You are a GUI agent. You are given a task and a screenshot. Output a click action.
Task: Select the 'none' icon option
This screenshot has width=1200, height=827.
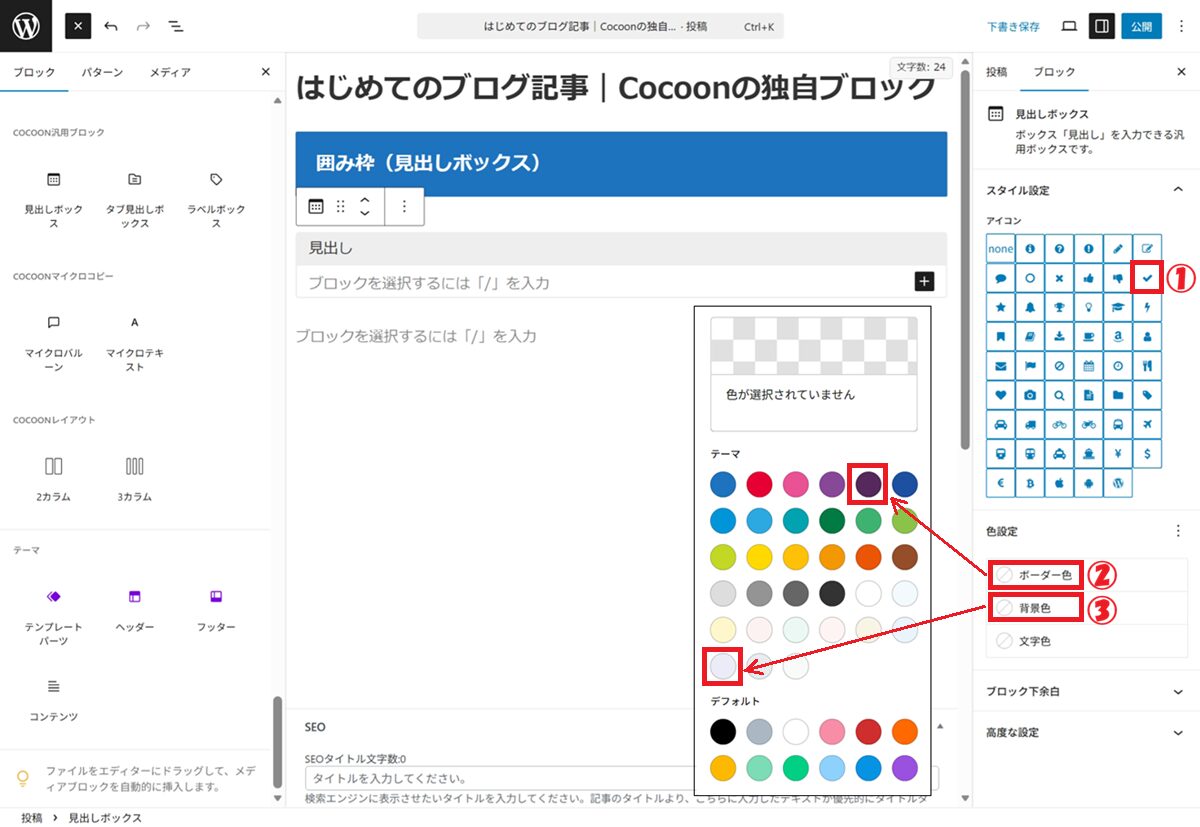[1000, 249]
